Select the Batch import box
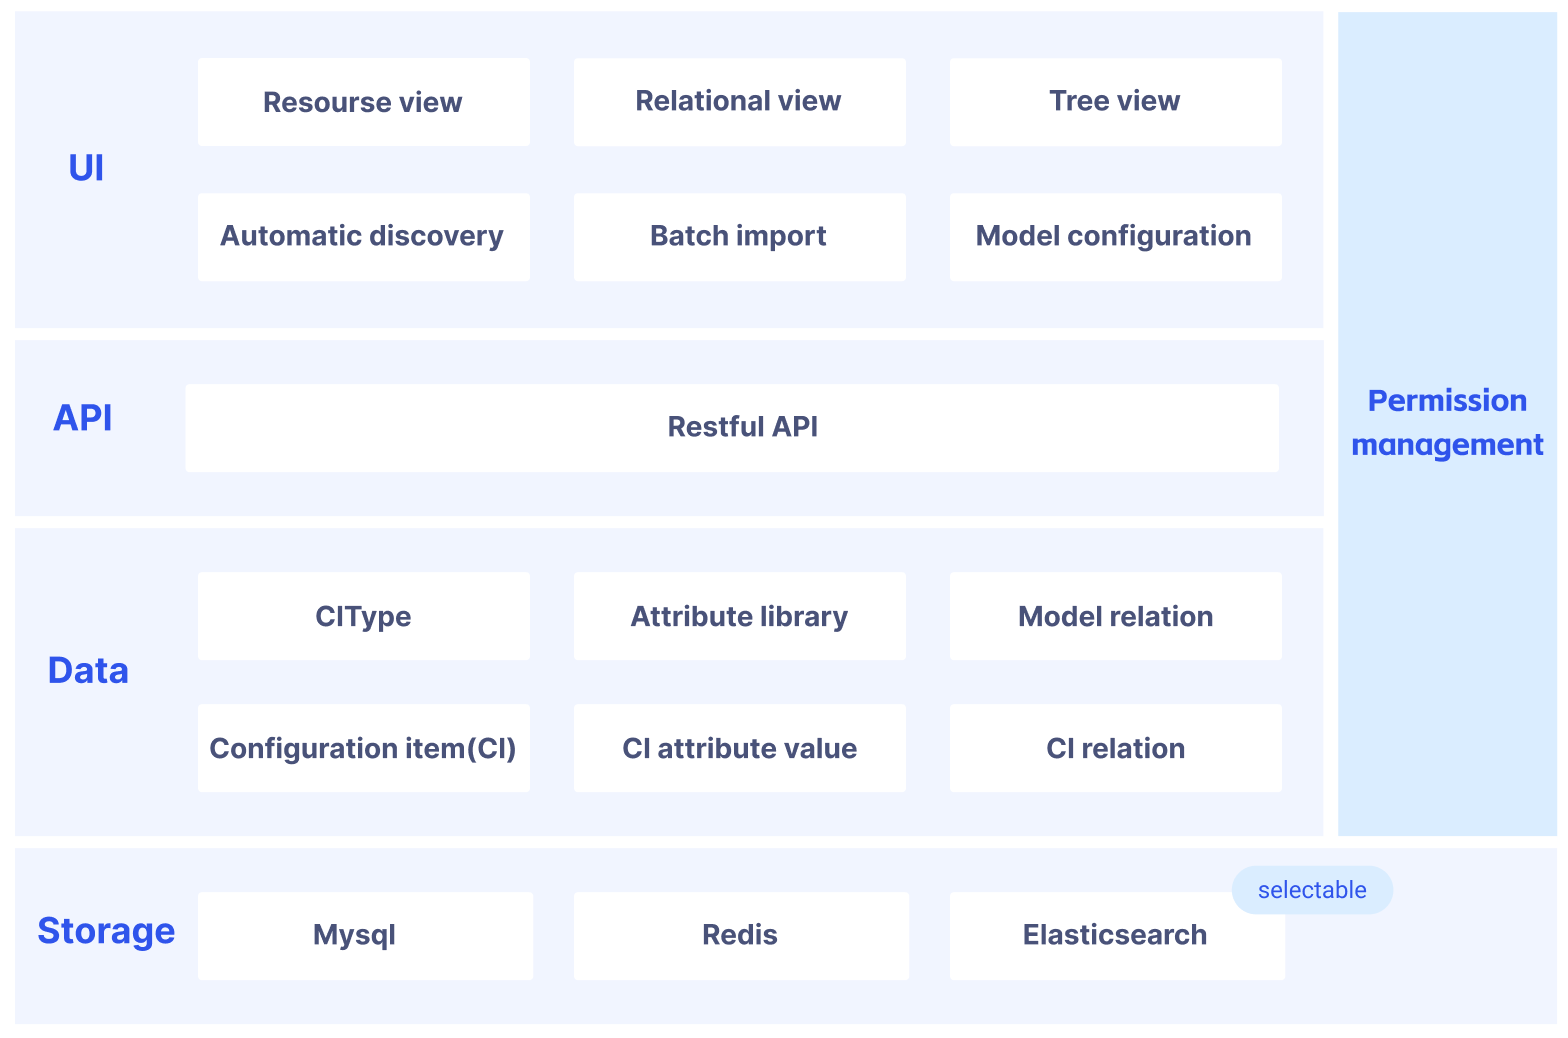 pos(739,237)
